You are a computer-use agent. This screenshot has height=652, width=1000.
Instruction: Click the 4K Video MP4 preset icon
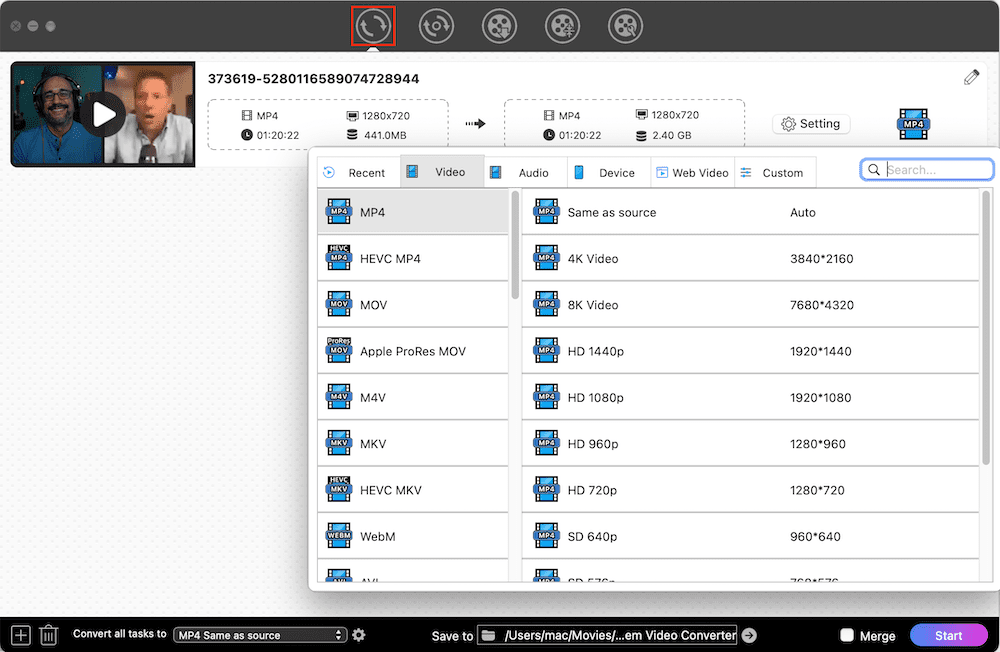[546, 258]
